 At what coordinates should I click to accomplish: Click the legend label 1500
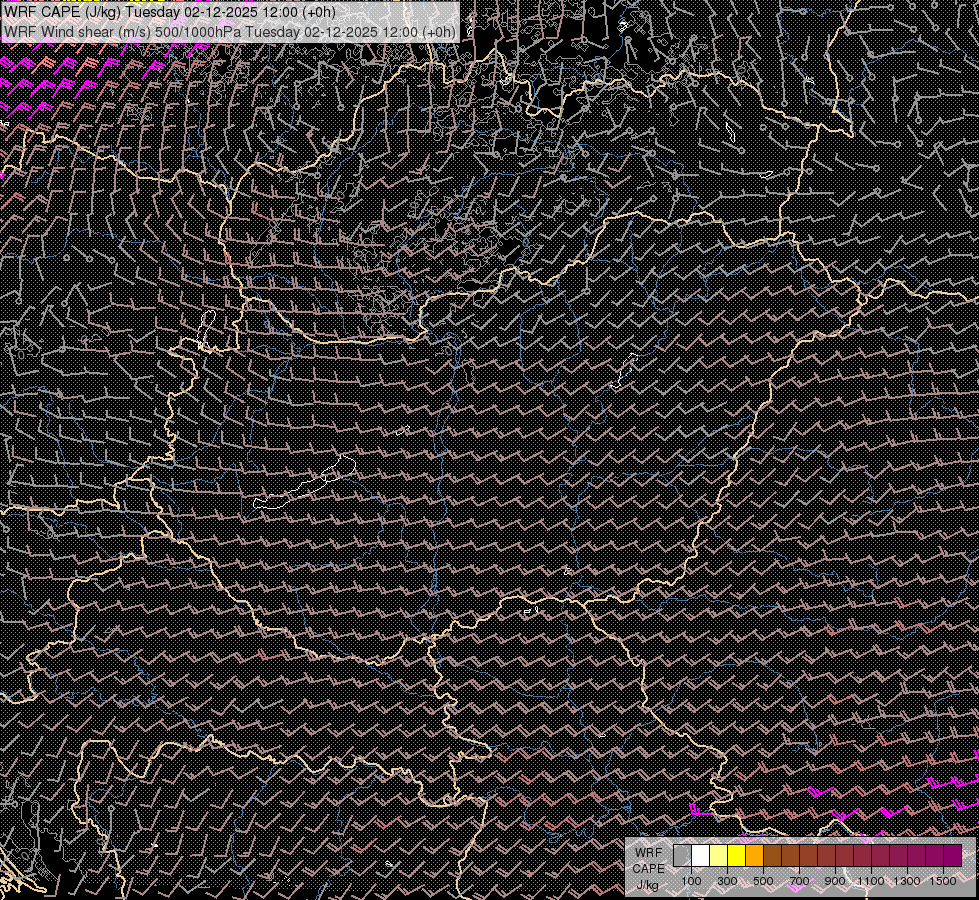(943, 881)
